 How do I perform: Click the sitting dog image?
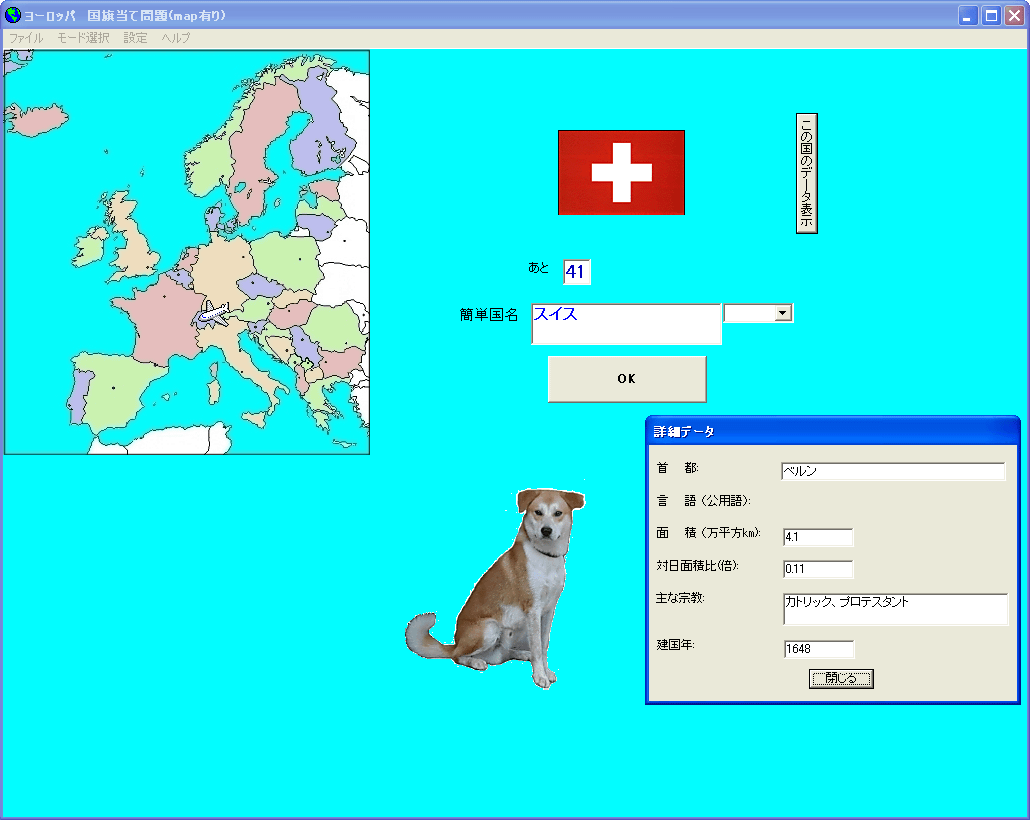[x=495, y=588]
